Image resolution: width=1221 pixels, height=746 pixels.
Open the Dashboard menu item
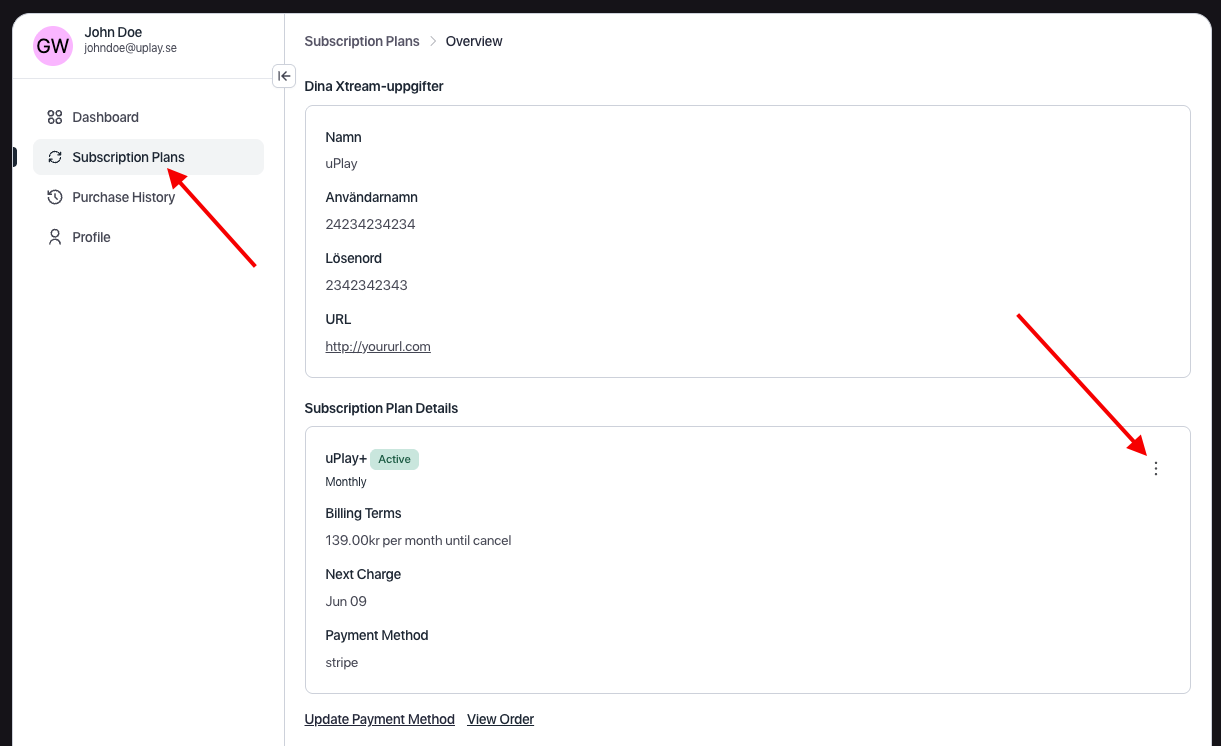coord(148,117)
